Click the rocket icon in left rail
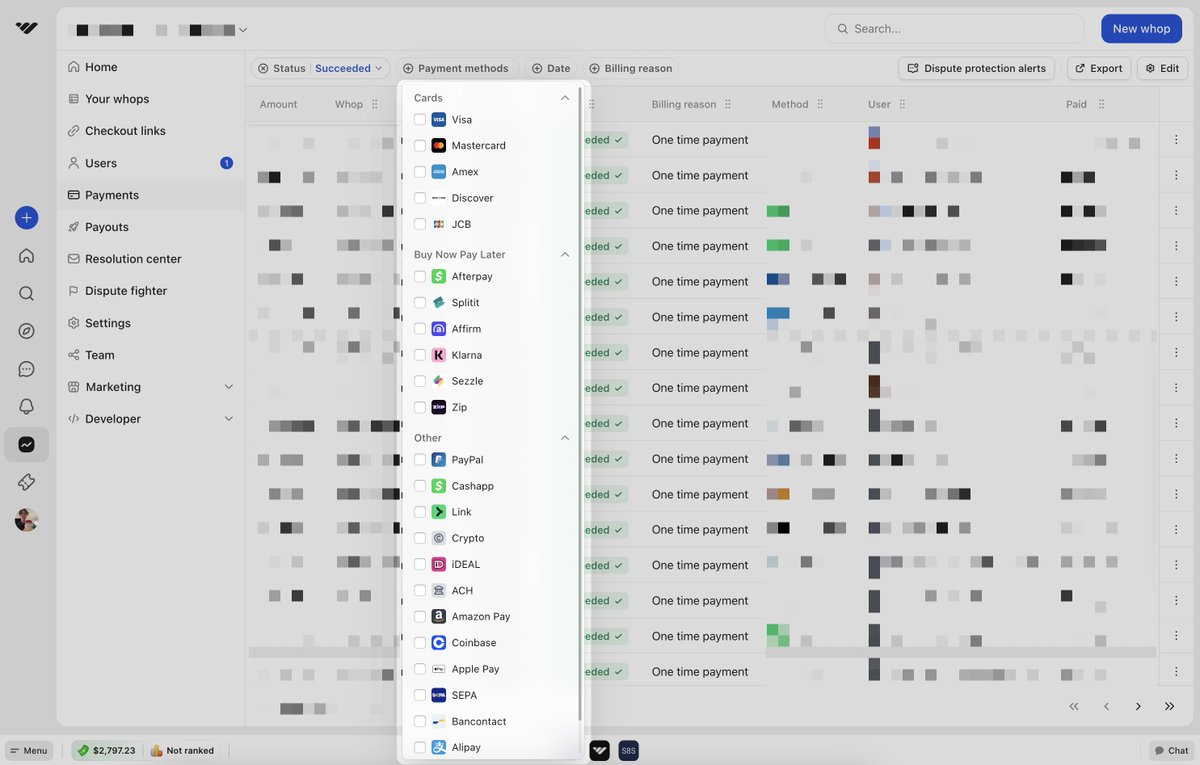1200x765 pixels. [x=27, y=482]
